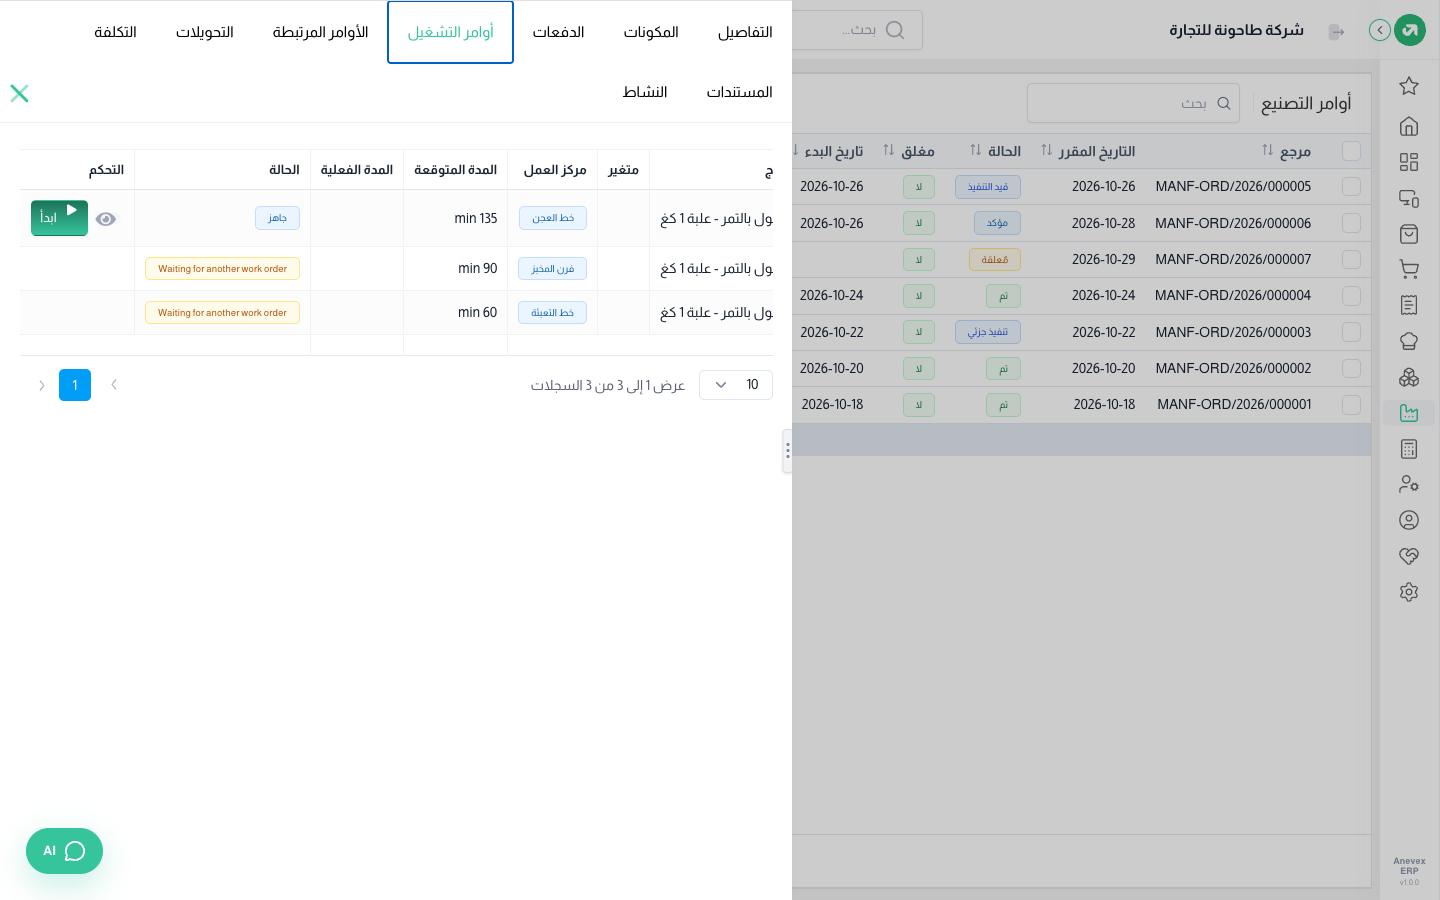Close the work order side panel
1440x900 pixels.
click(19, 93)
